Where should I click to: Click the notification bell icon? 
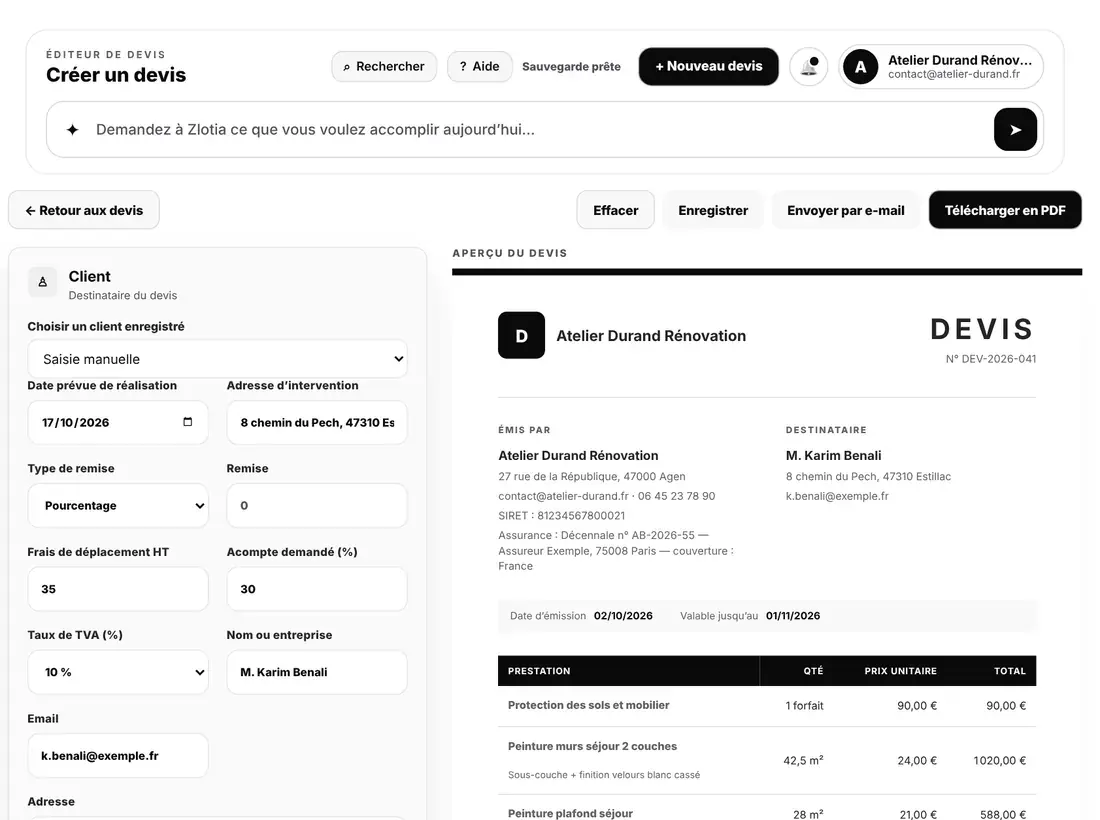tap(809, 67)
